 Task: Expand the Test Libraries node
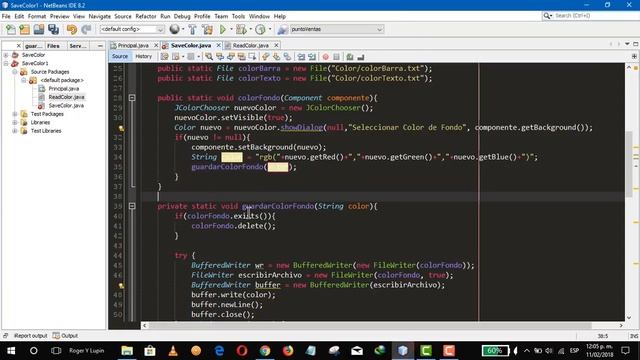[x=15, y=131]
